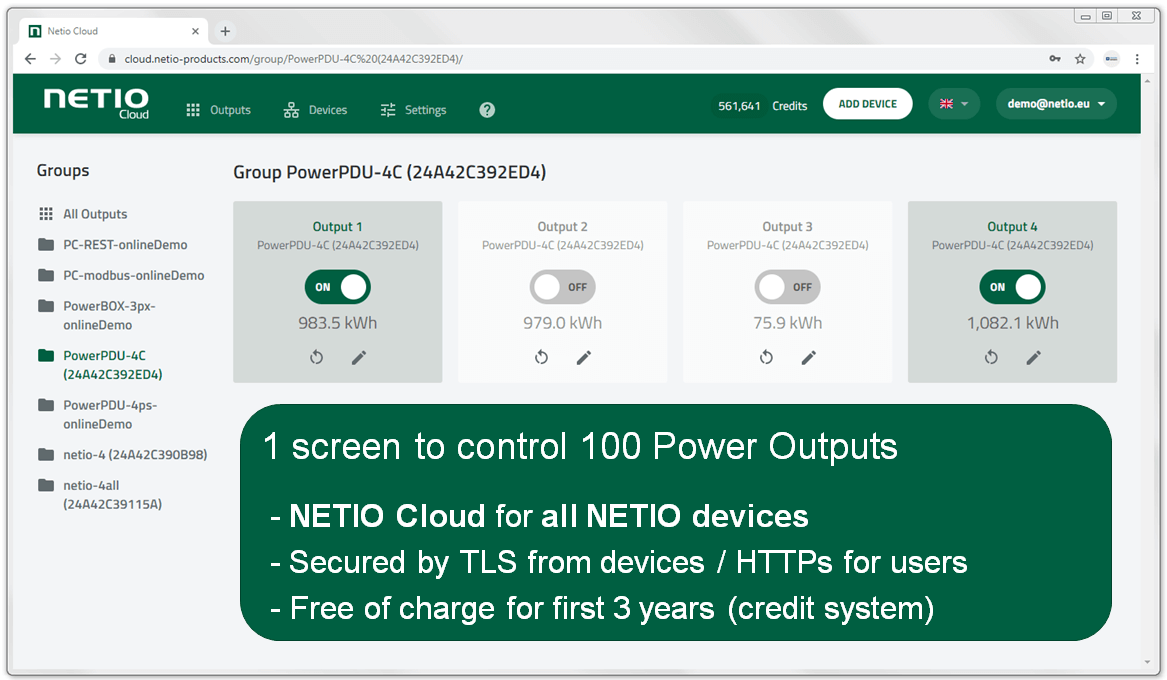
Task: Select the PowerPDU-4C (24A42C392ED4) group
Action: click(100, 365)
